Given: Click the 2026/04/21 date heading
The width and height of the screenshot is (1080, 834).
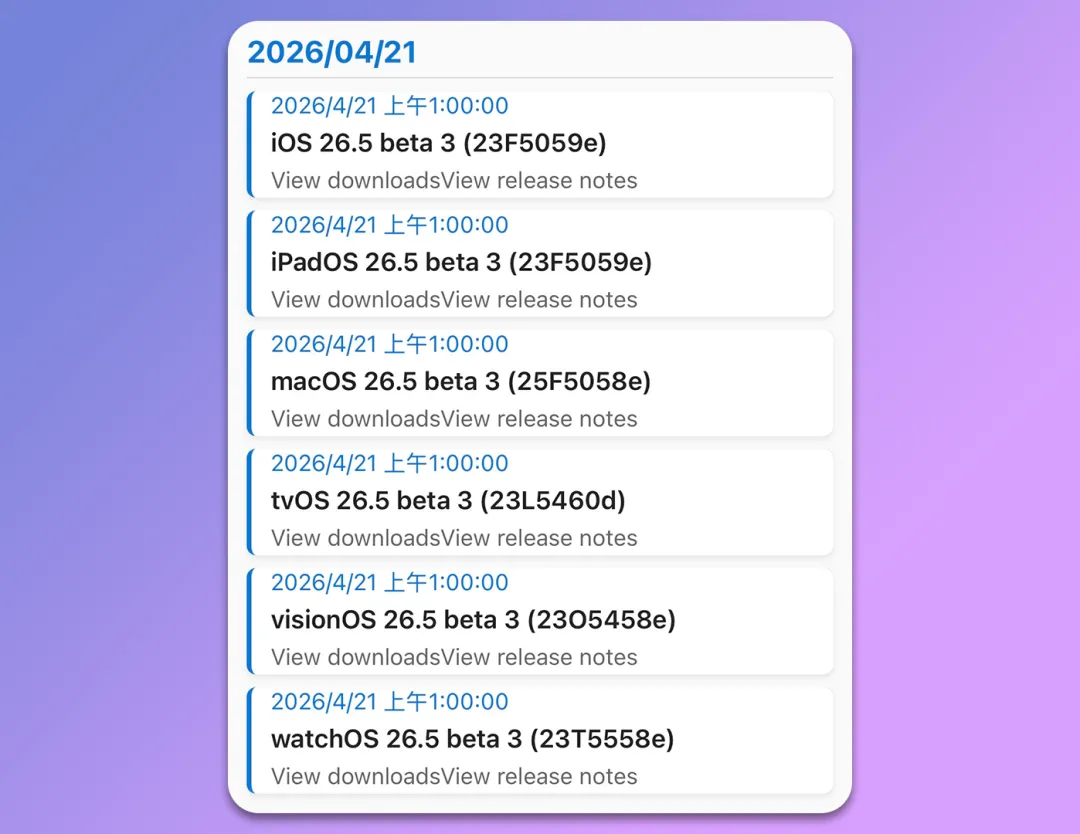Looking at the screenshot, I should (x=332, y=52).
